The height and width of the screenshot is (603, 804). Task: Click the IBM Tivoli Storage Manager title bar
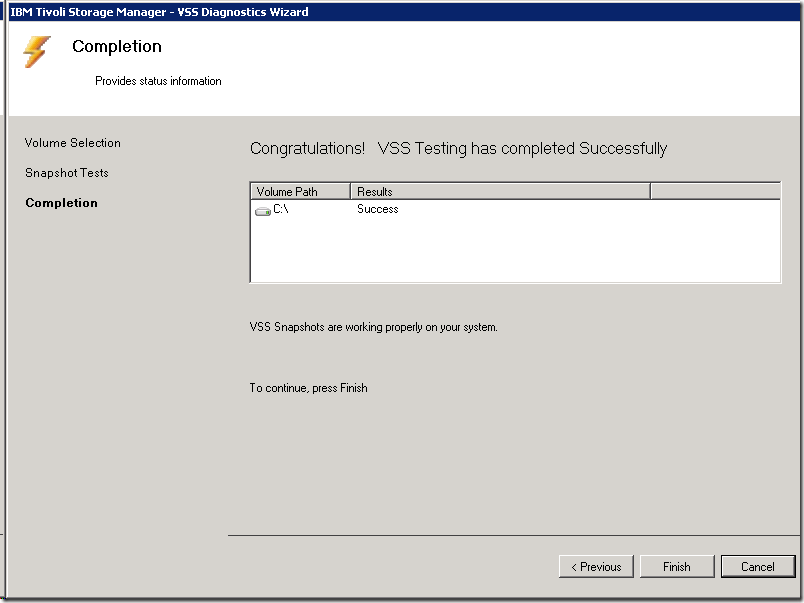tap(160, 12)
